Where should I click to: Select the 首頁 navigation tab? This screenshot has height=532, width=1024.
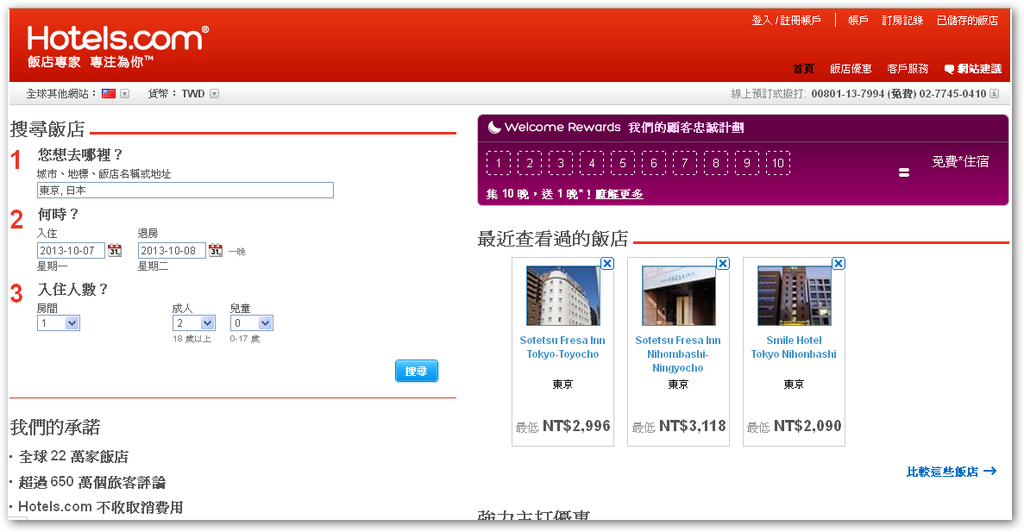point(803,69)
